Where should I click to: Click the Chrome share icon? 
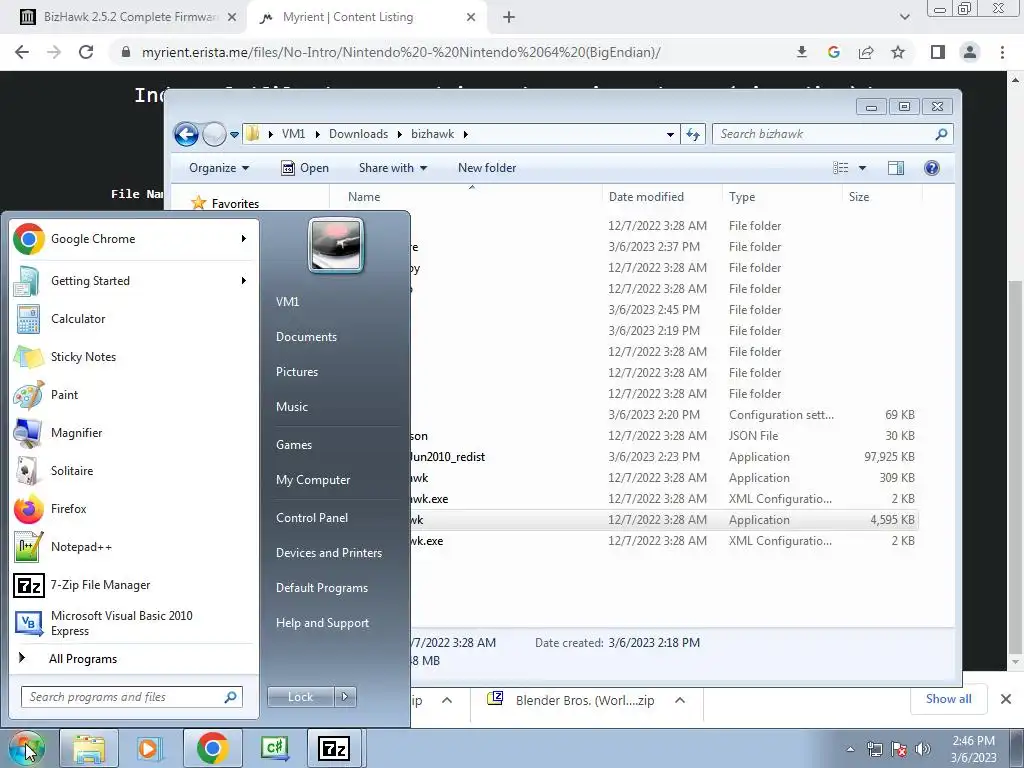(866, 52)
